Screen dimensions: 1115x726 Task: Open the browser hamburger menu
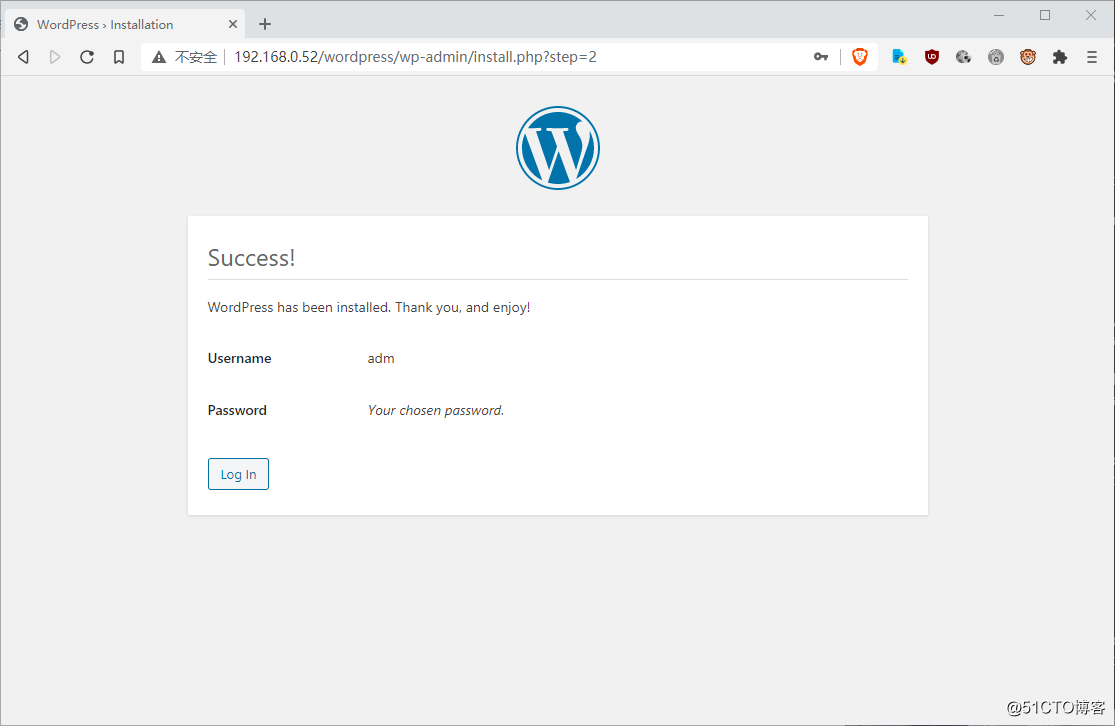click(x=1092, y=57)
